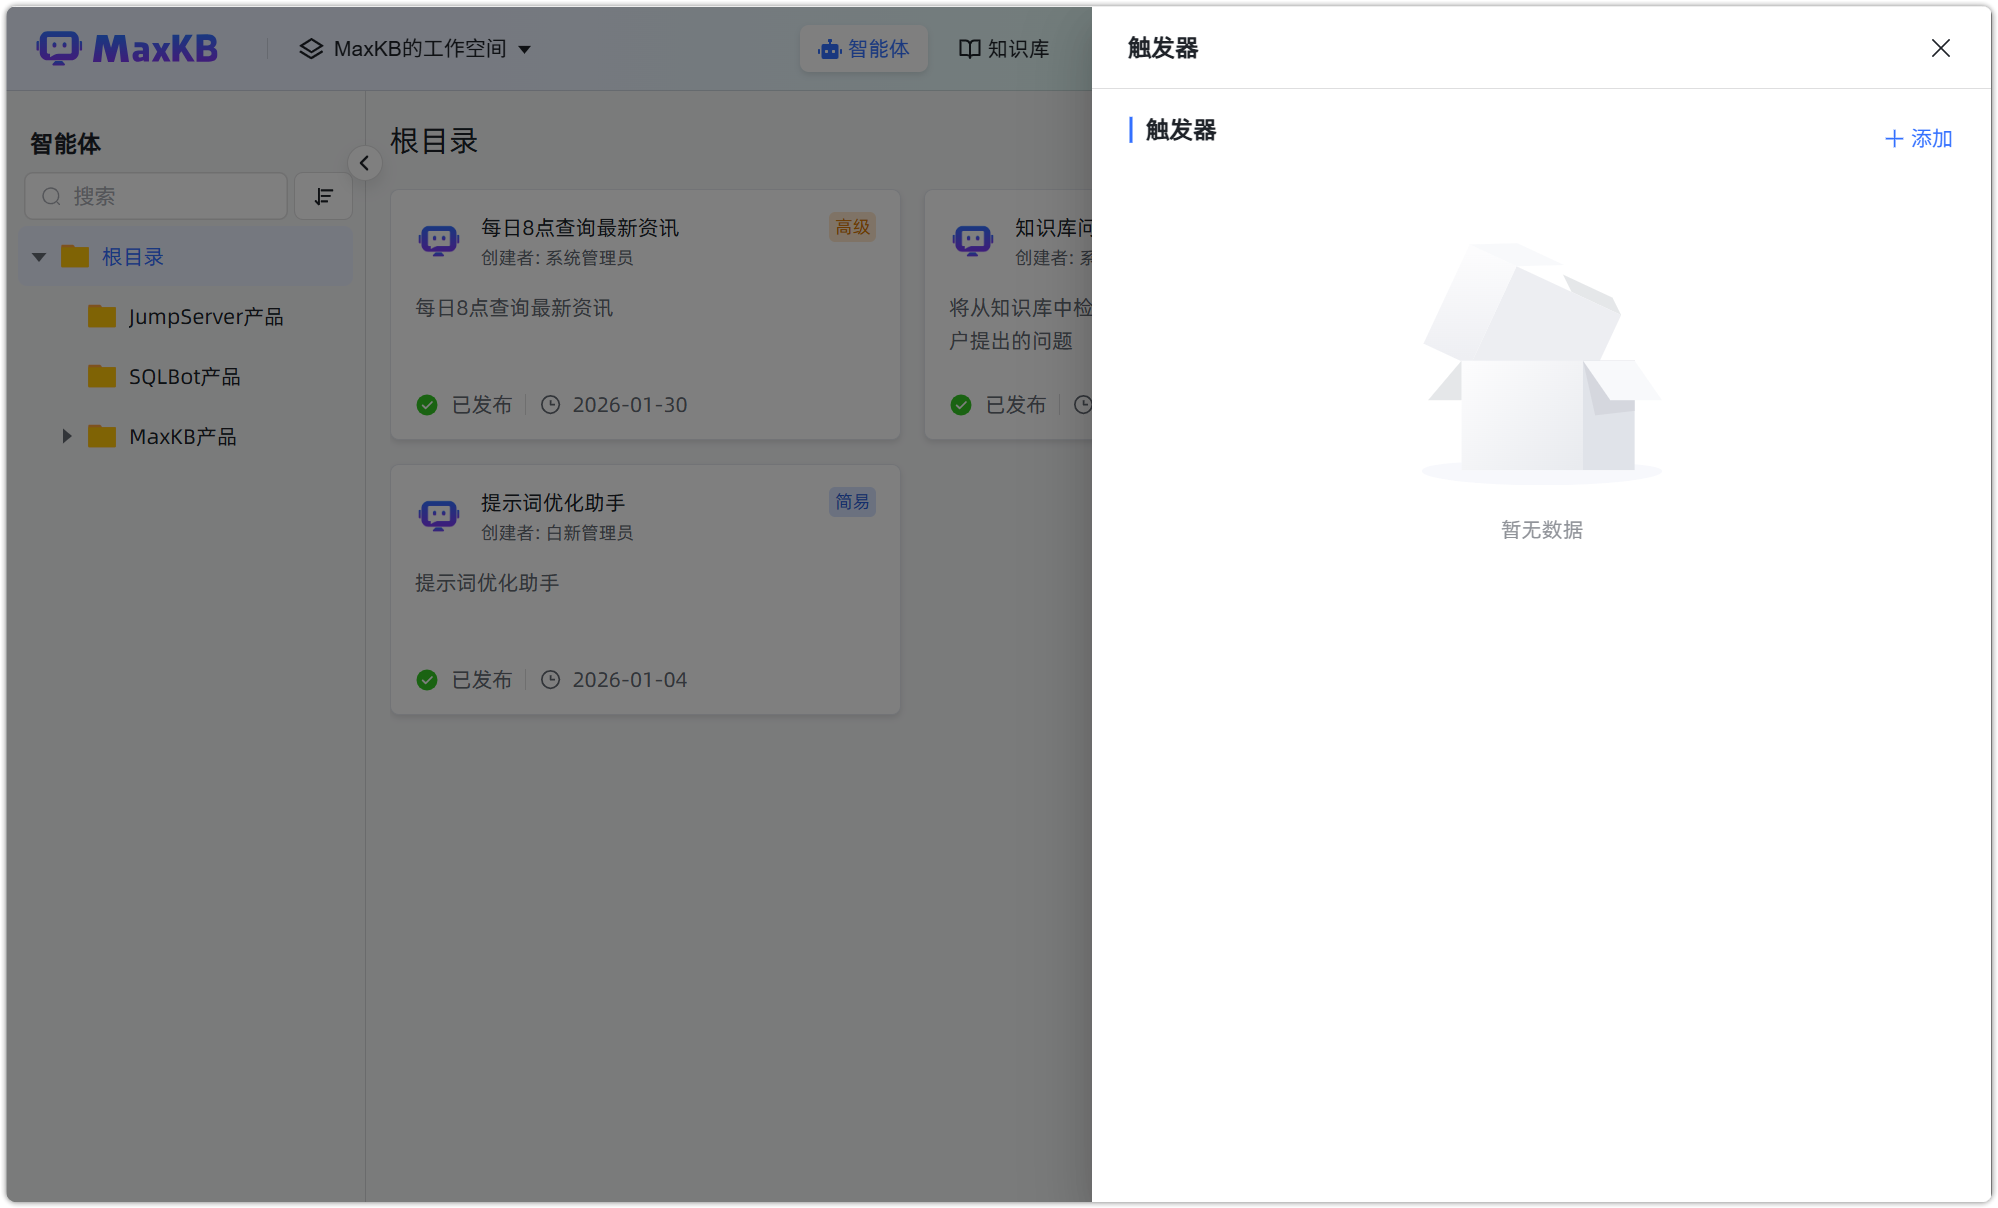Image resolution: width=1998 pixels, height=1208 pixels.
Task: Click the MaxKB logo icon
Action: 59,47
